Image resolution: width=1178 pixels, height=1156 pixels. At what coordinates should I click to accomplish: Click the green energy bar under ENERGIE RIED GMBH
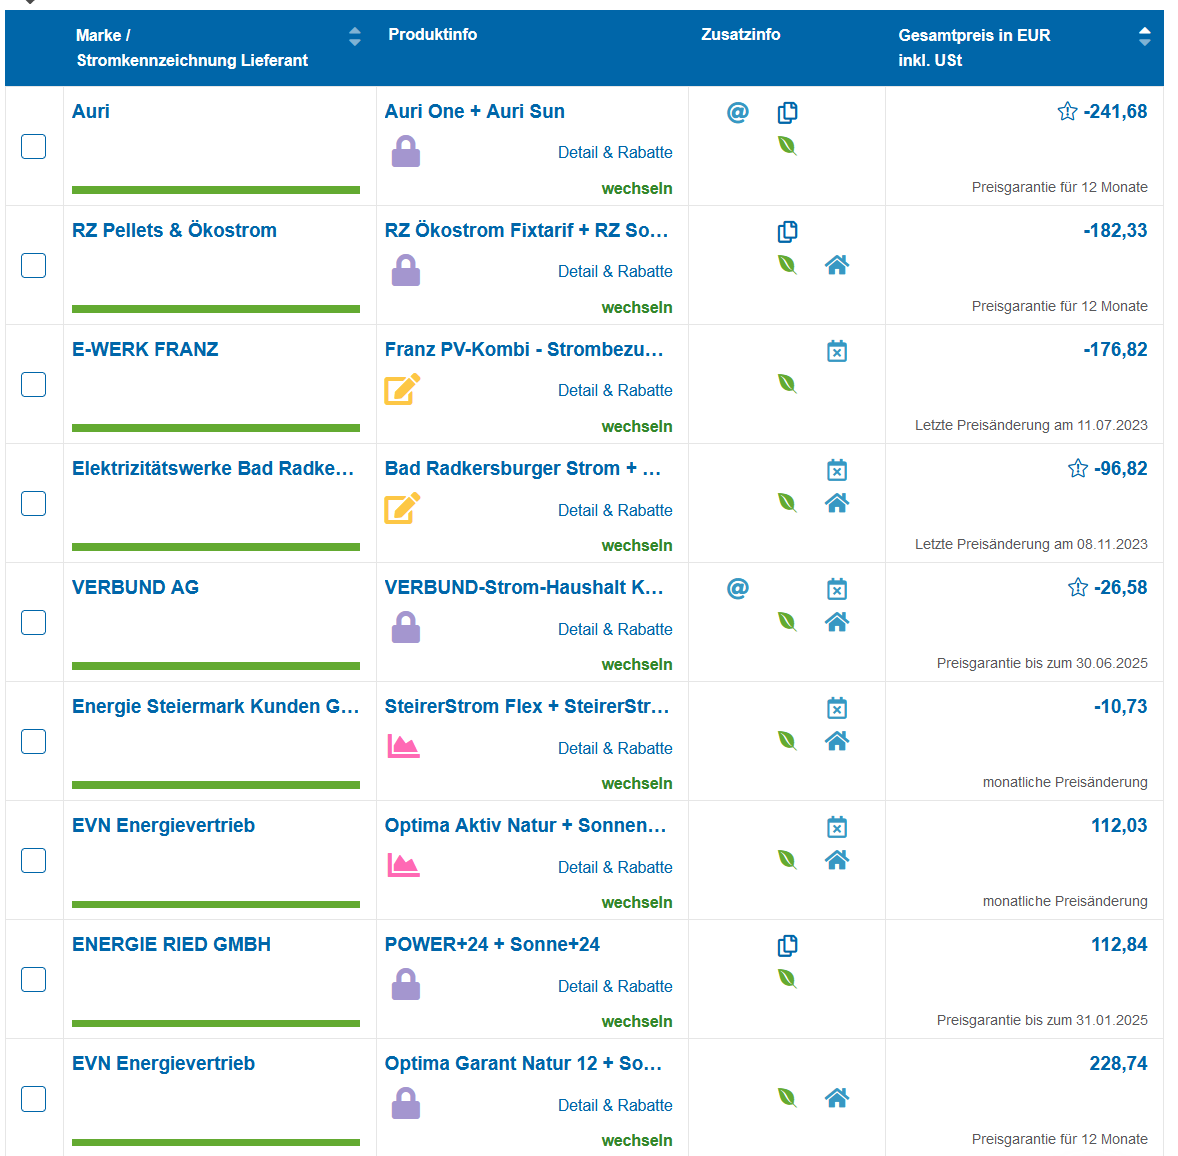[216, 1023]
